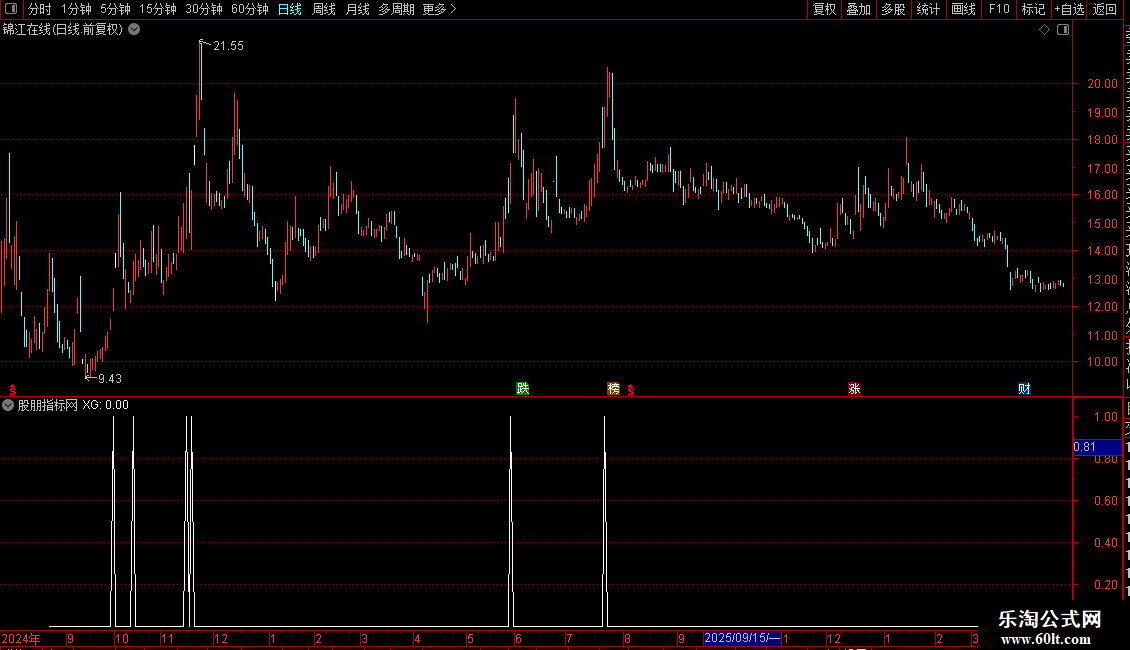The image size is (1130, 650).
Task: Toggle the side panel icon at chart top-right
Action: [x=1063, y=30]
